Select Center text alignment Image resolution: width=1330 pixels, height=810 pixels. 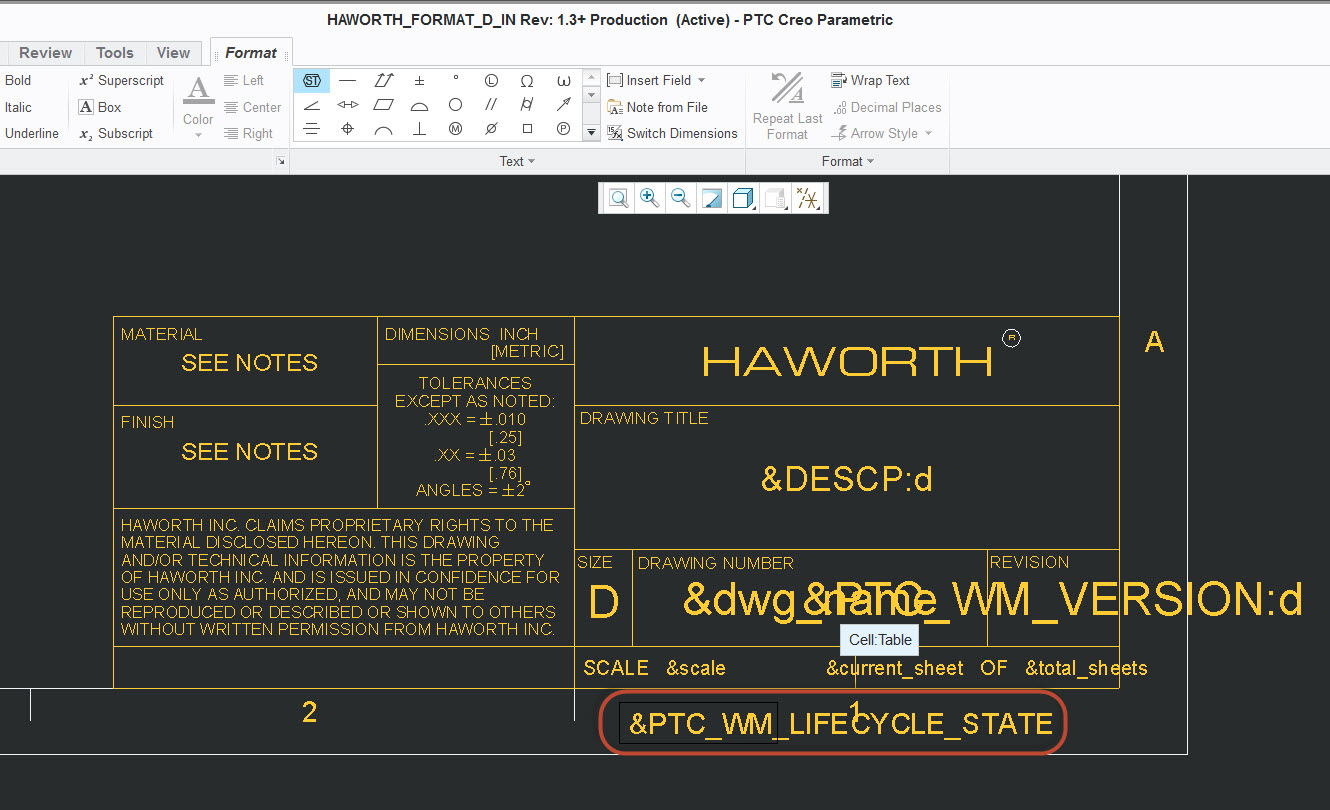pos(252,107)
